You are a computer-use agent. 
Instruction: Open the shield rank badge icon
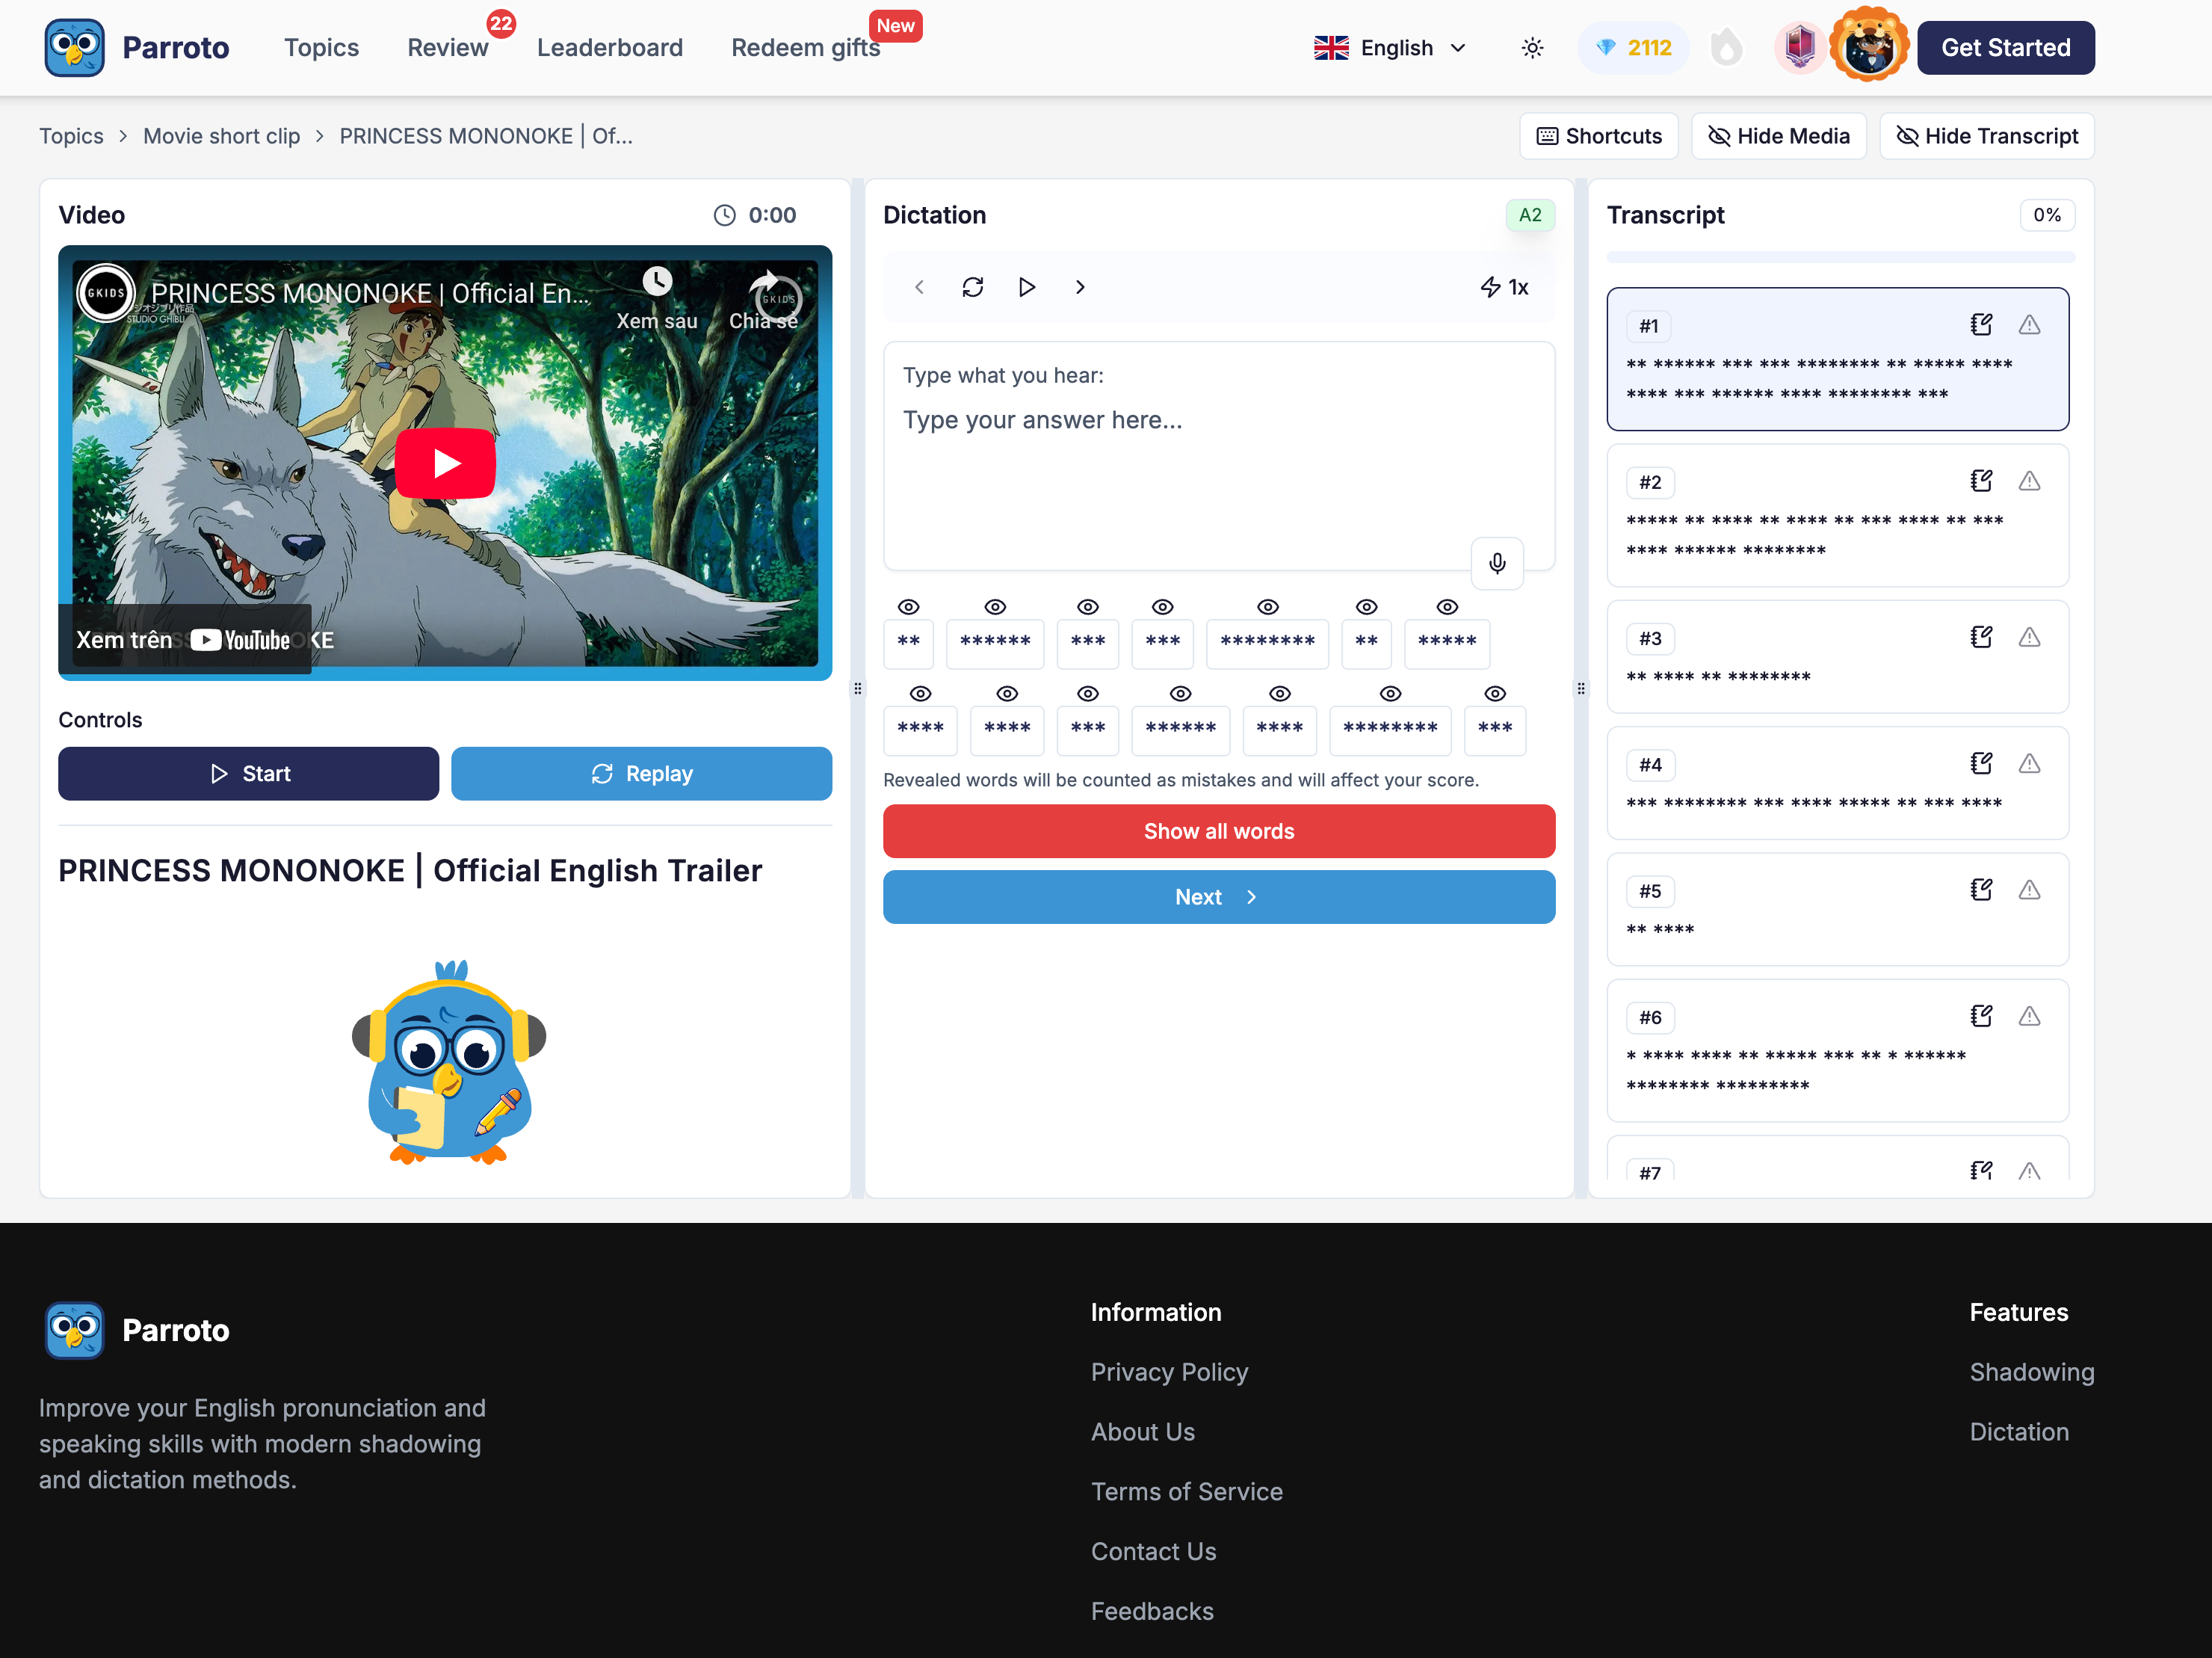(1800, 47)
